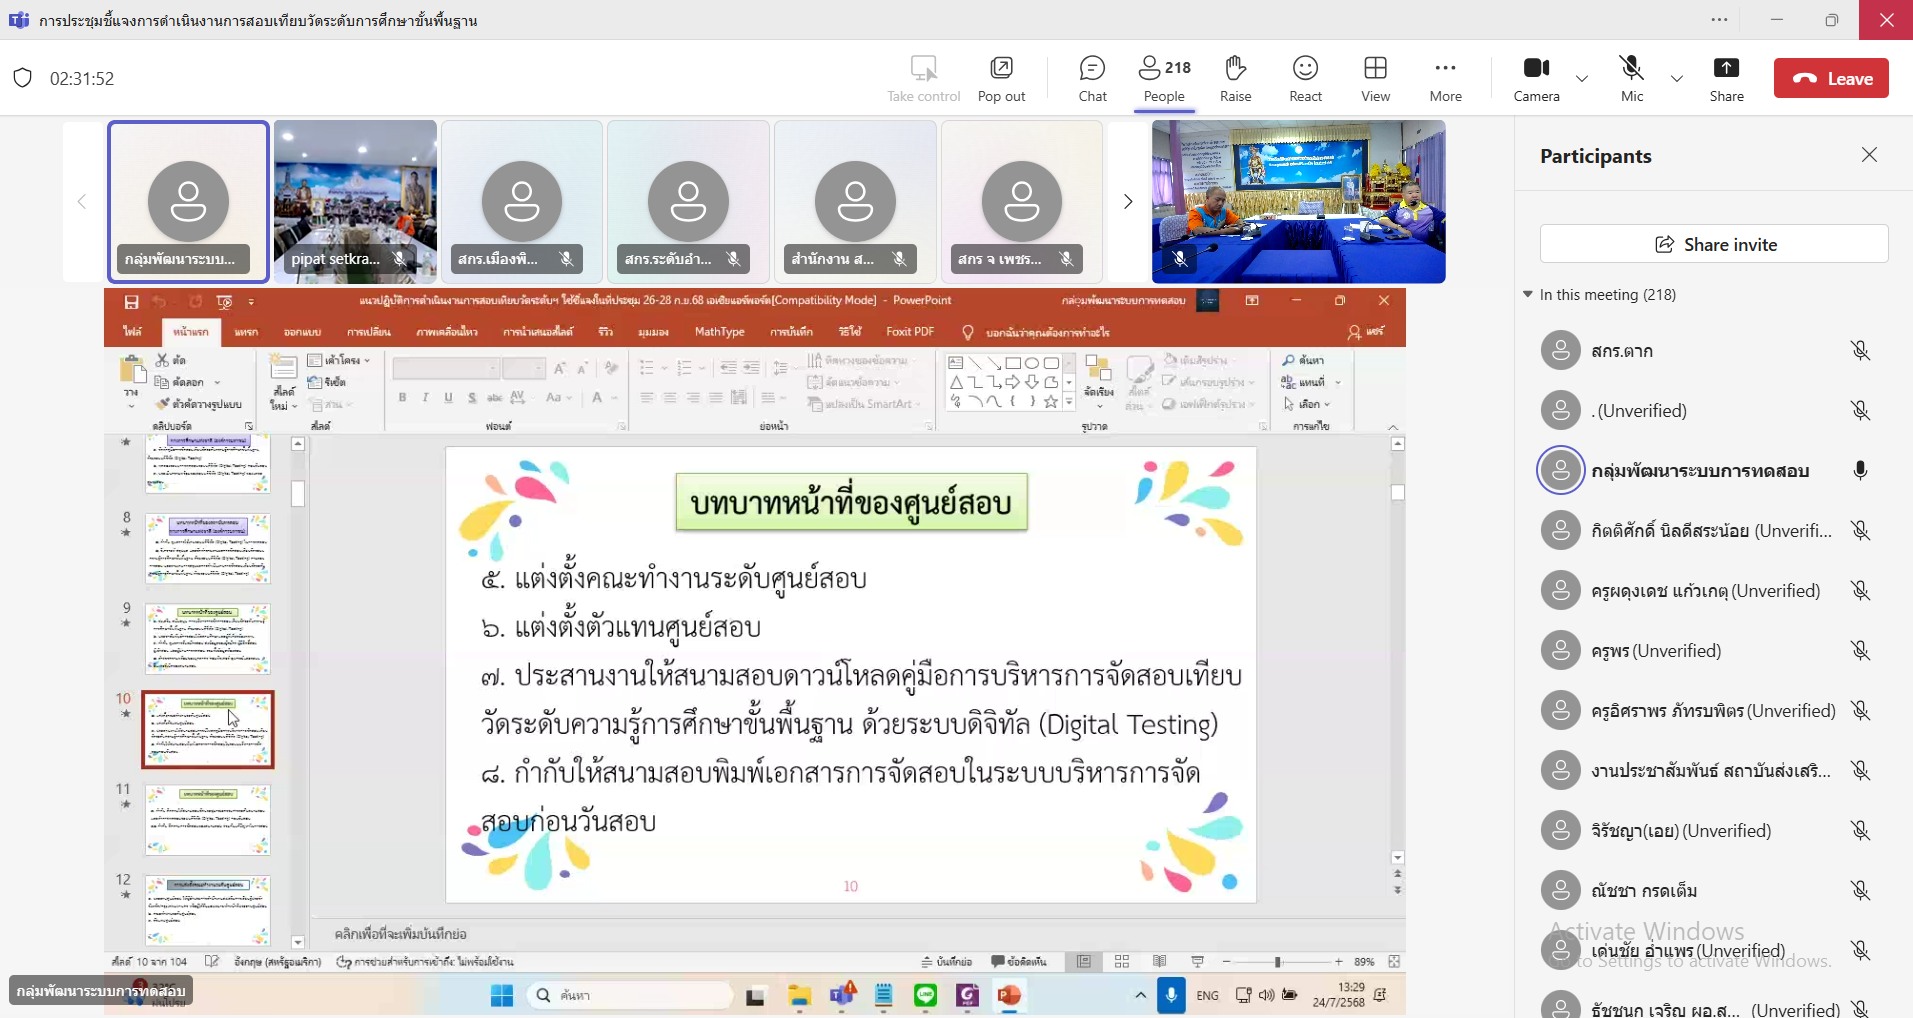This screenshot has height=1018, width=1913.
Task: Open Teams window more options ellipsis
Action: point(1719,20)
